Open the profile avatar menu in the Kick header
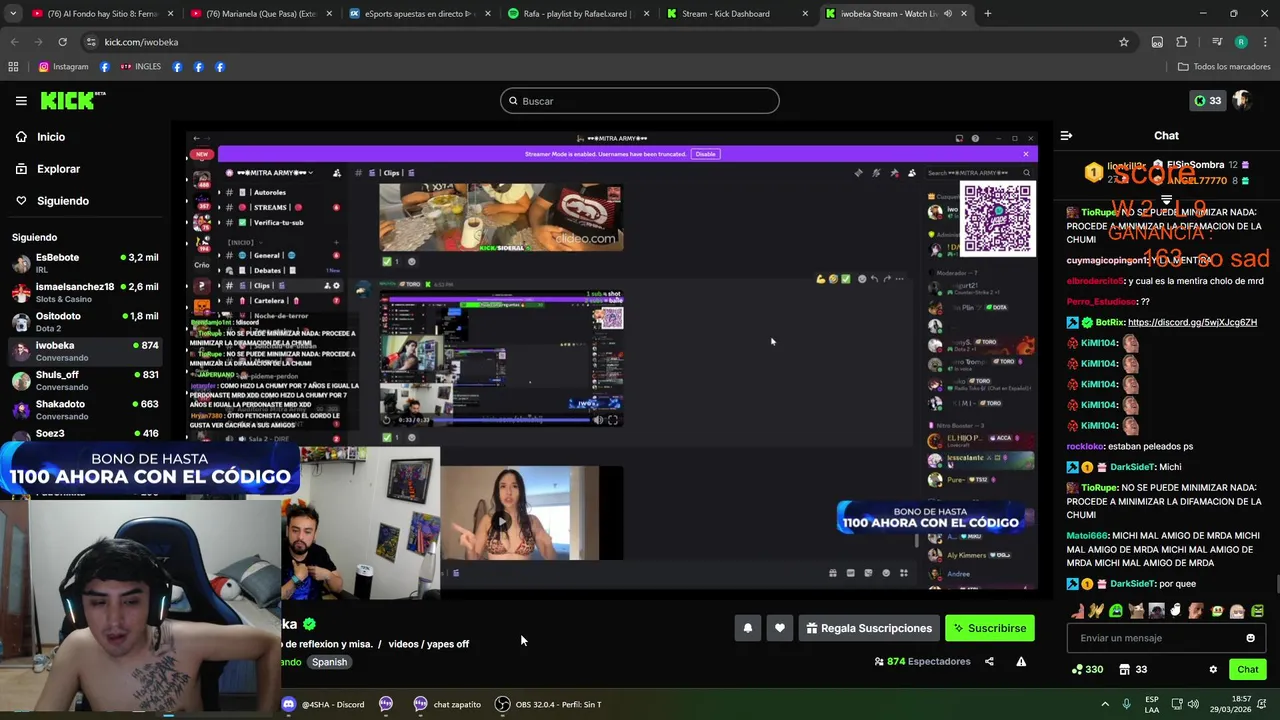 pos(1242,101)
